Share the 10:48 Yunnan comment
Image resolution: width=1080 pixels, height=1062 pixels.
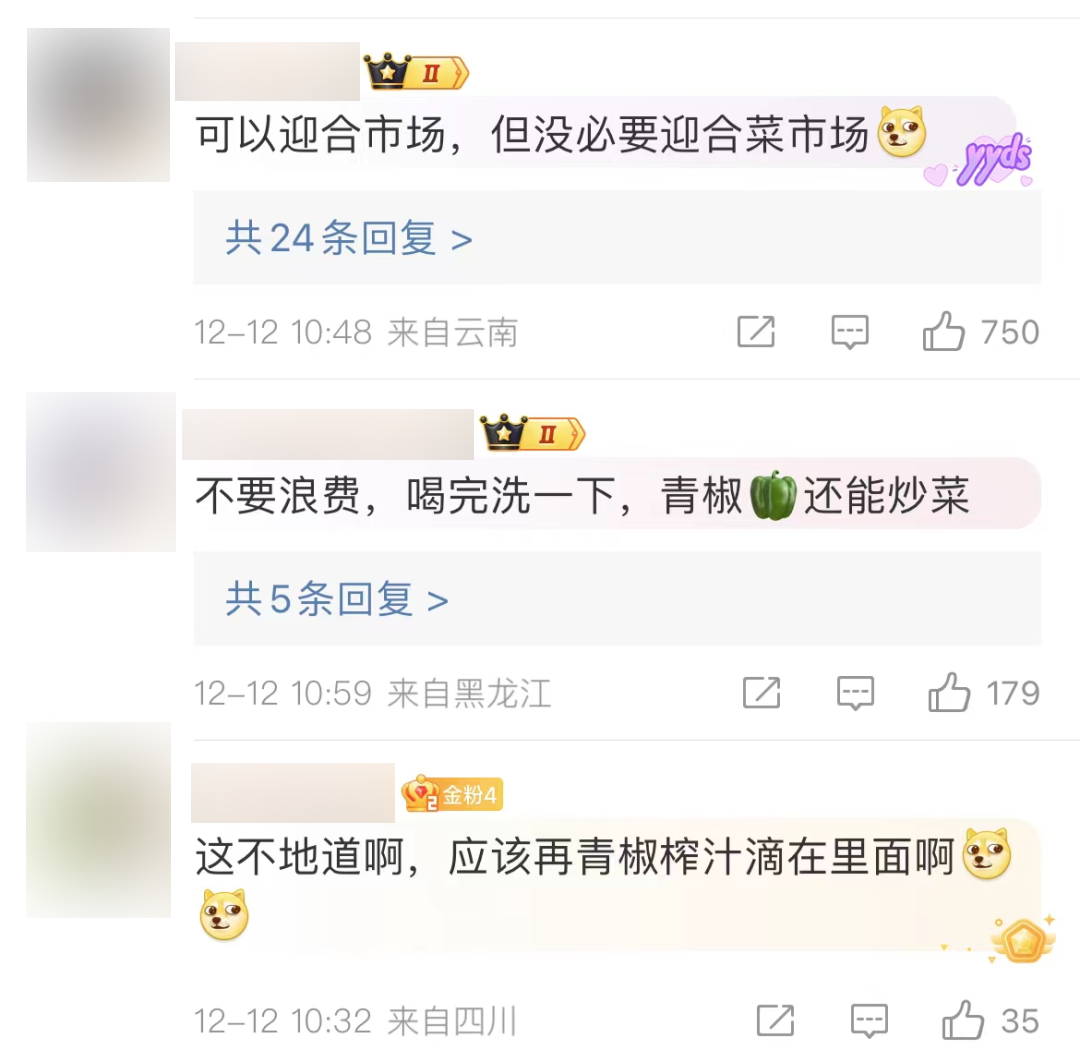[x=756, y=331]
